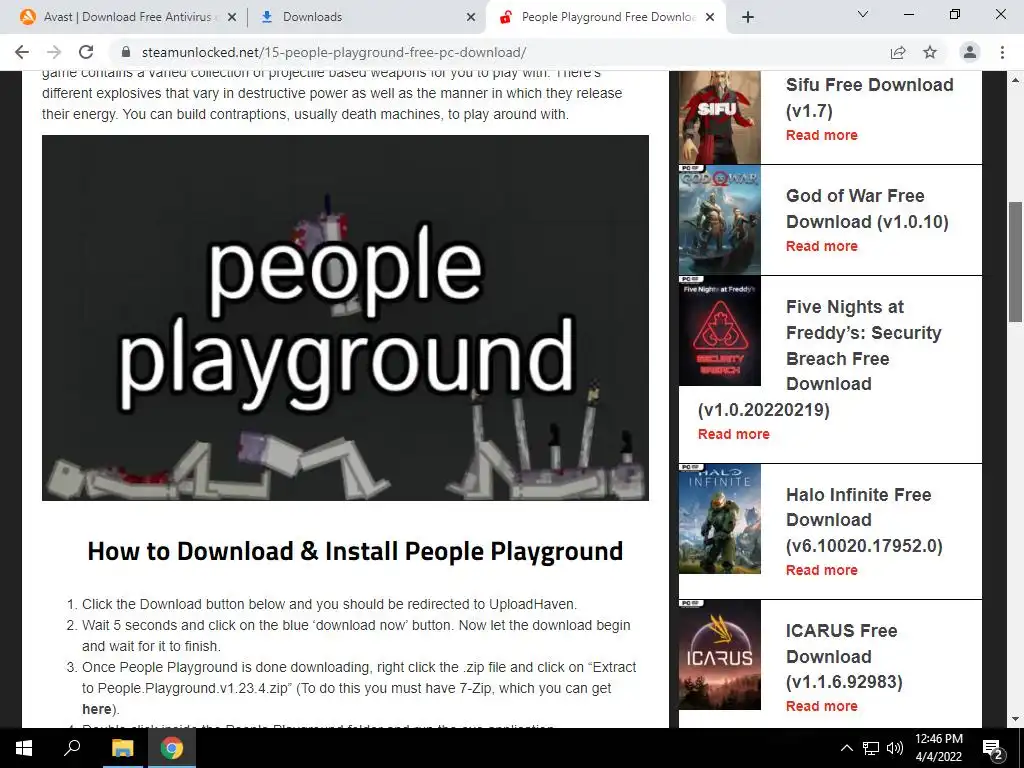Open ICARUS Free Download link
The width and height of the screenshot is (1024, 768).
pyautogui.click(x=844, y=656)
